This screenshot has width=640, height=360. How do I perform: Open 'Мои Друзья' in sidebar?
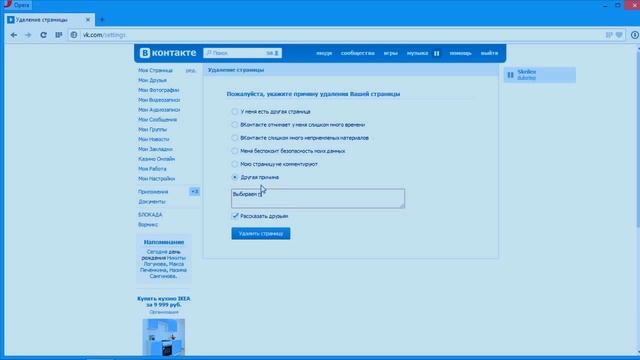(152, 80)
